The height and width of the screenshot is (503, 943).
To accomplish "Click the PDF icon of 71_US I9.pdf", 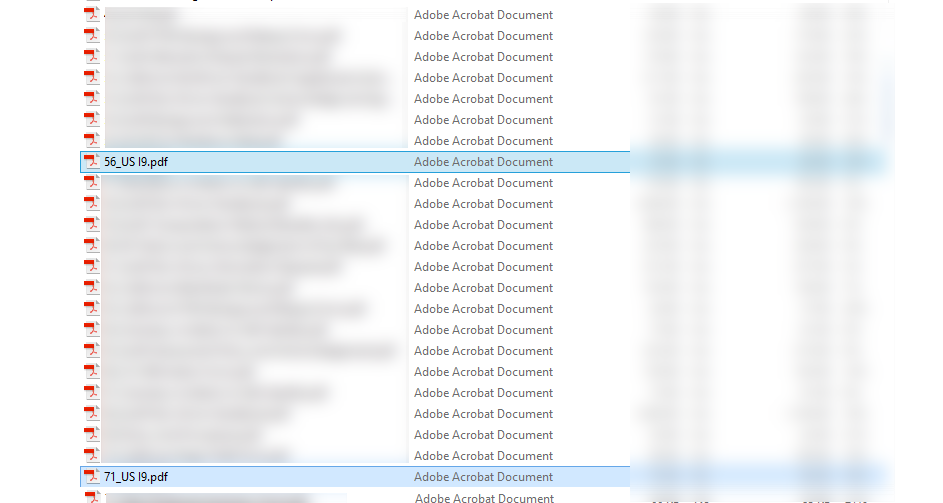I will pos(91,477).
